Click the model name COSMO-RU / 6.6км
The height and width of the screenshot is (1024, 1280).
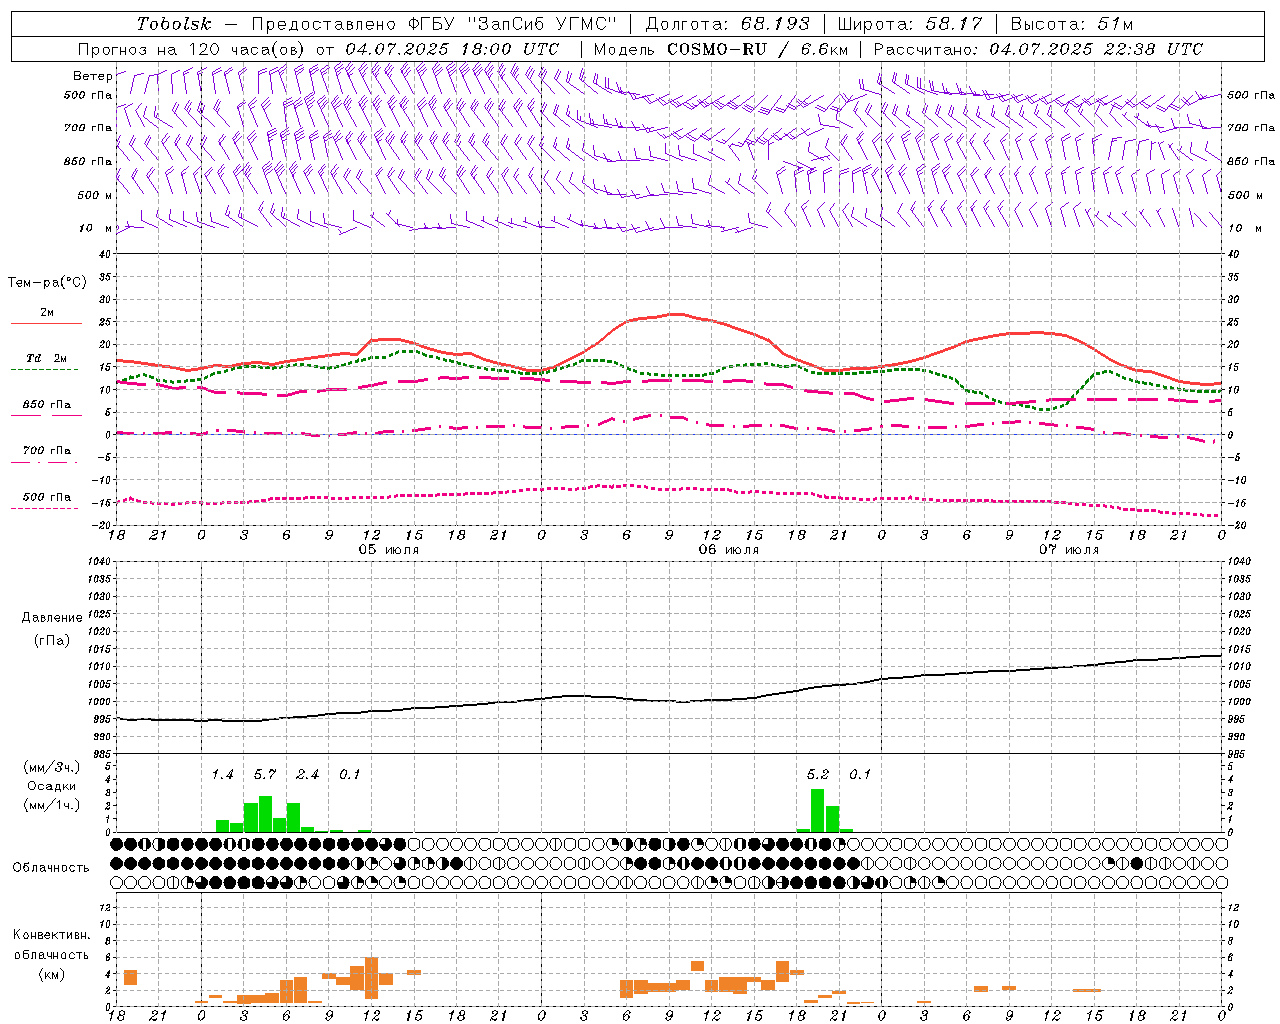coord(758,49)
